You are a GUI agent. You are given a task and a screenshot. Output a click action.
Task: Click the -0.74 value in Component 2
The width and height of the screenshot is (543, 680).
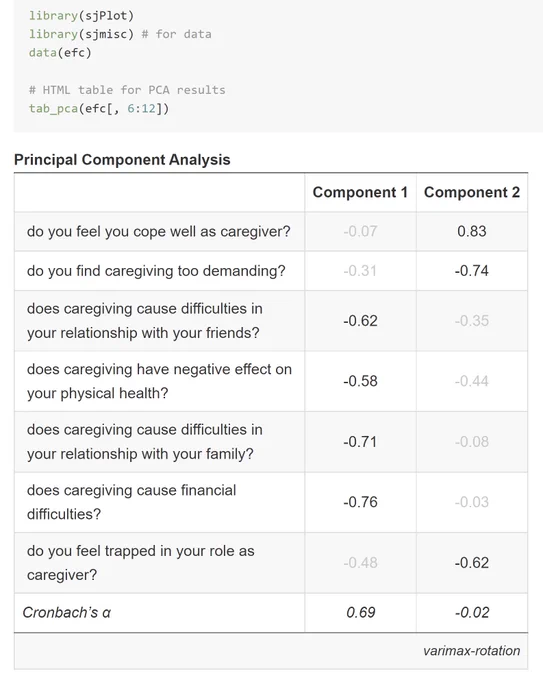pos(472,271)
